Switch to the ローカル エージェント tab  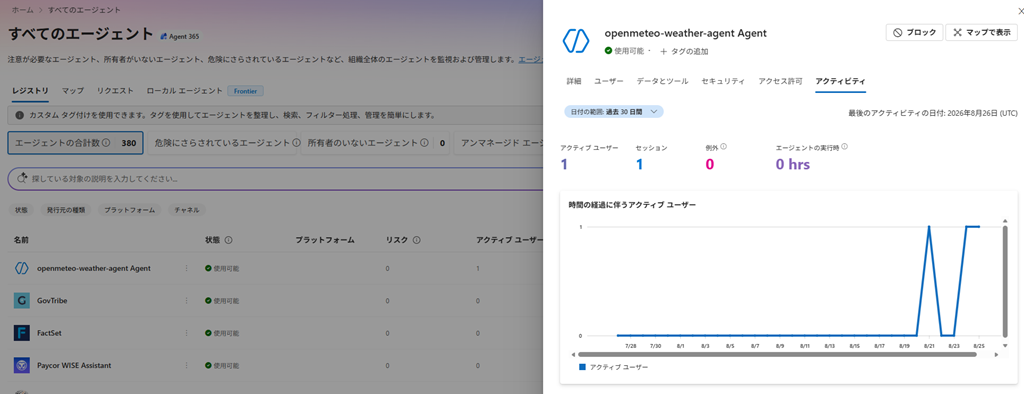tap(184, 91)
